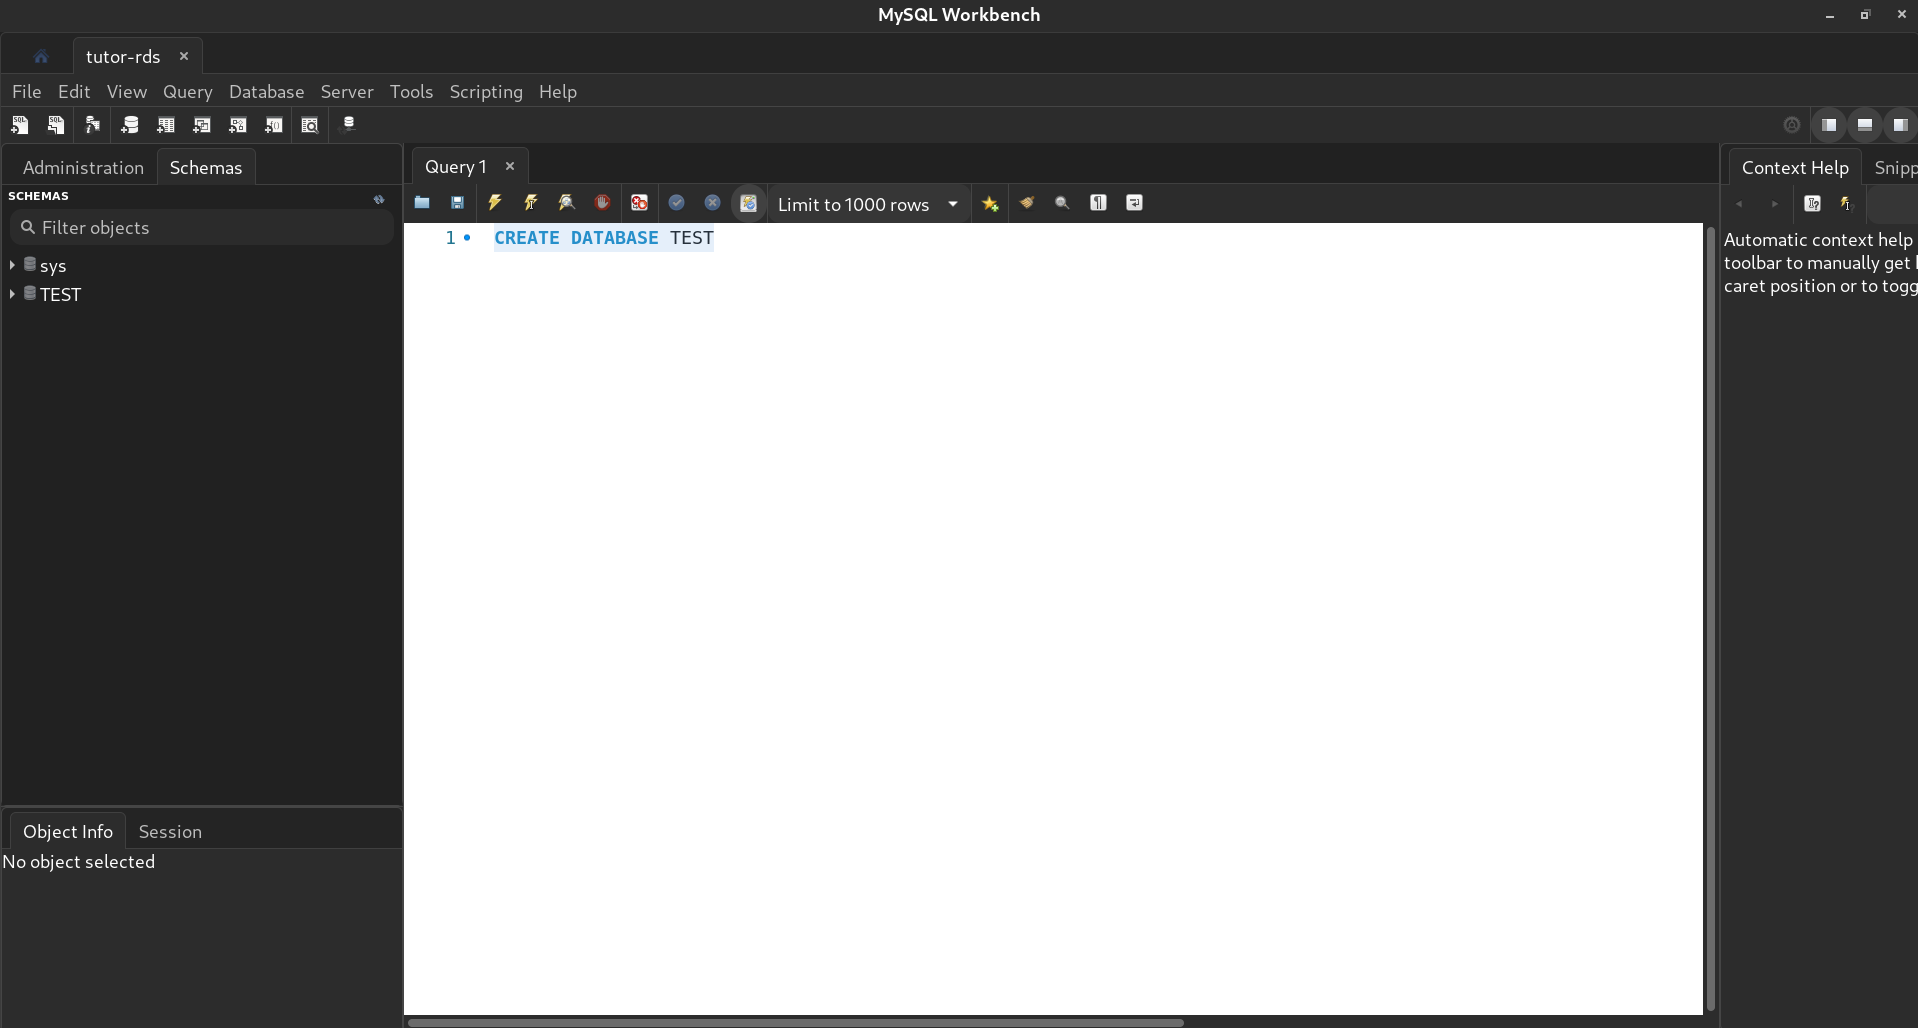
Task: Click the Create new table icon
Action: (165, 125)
